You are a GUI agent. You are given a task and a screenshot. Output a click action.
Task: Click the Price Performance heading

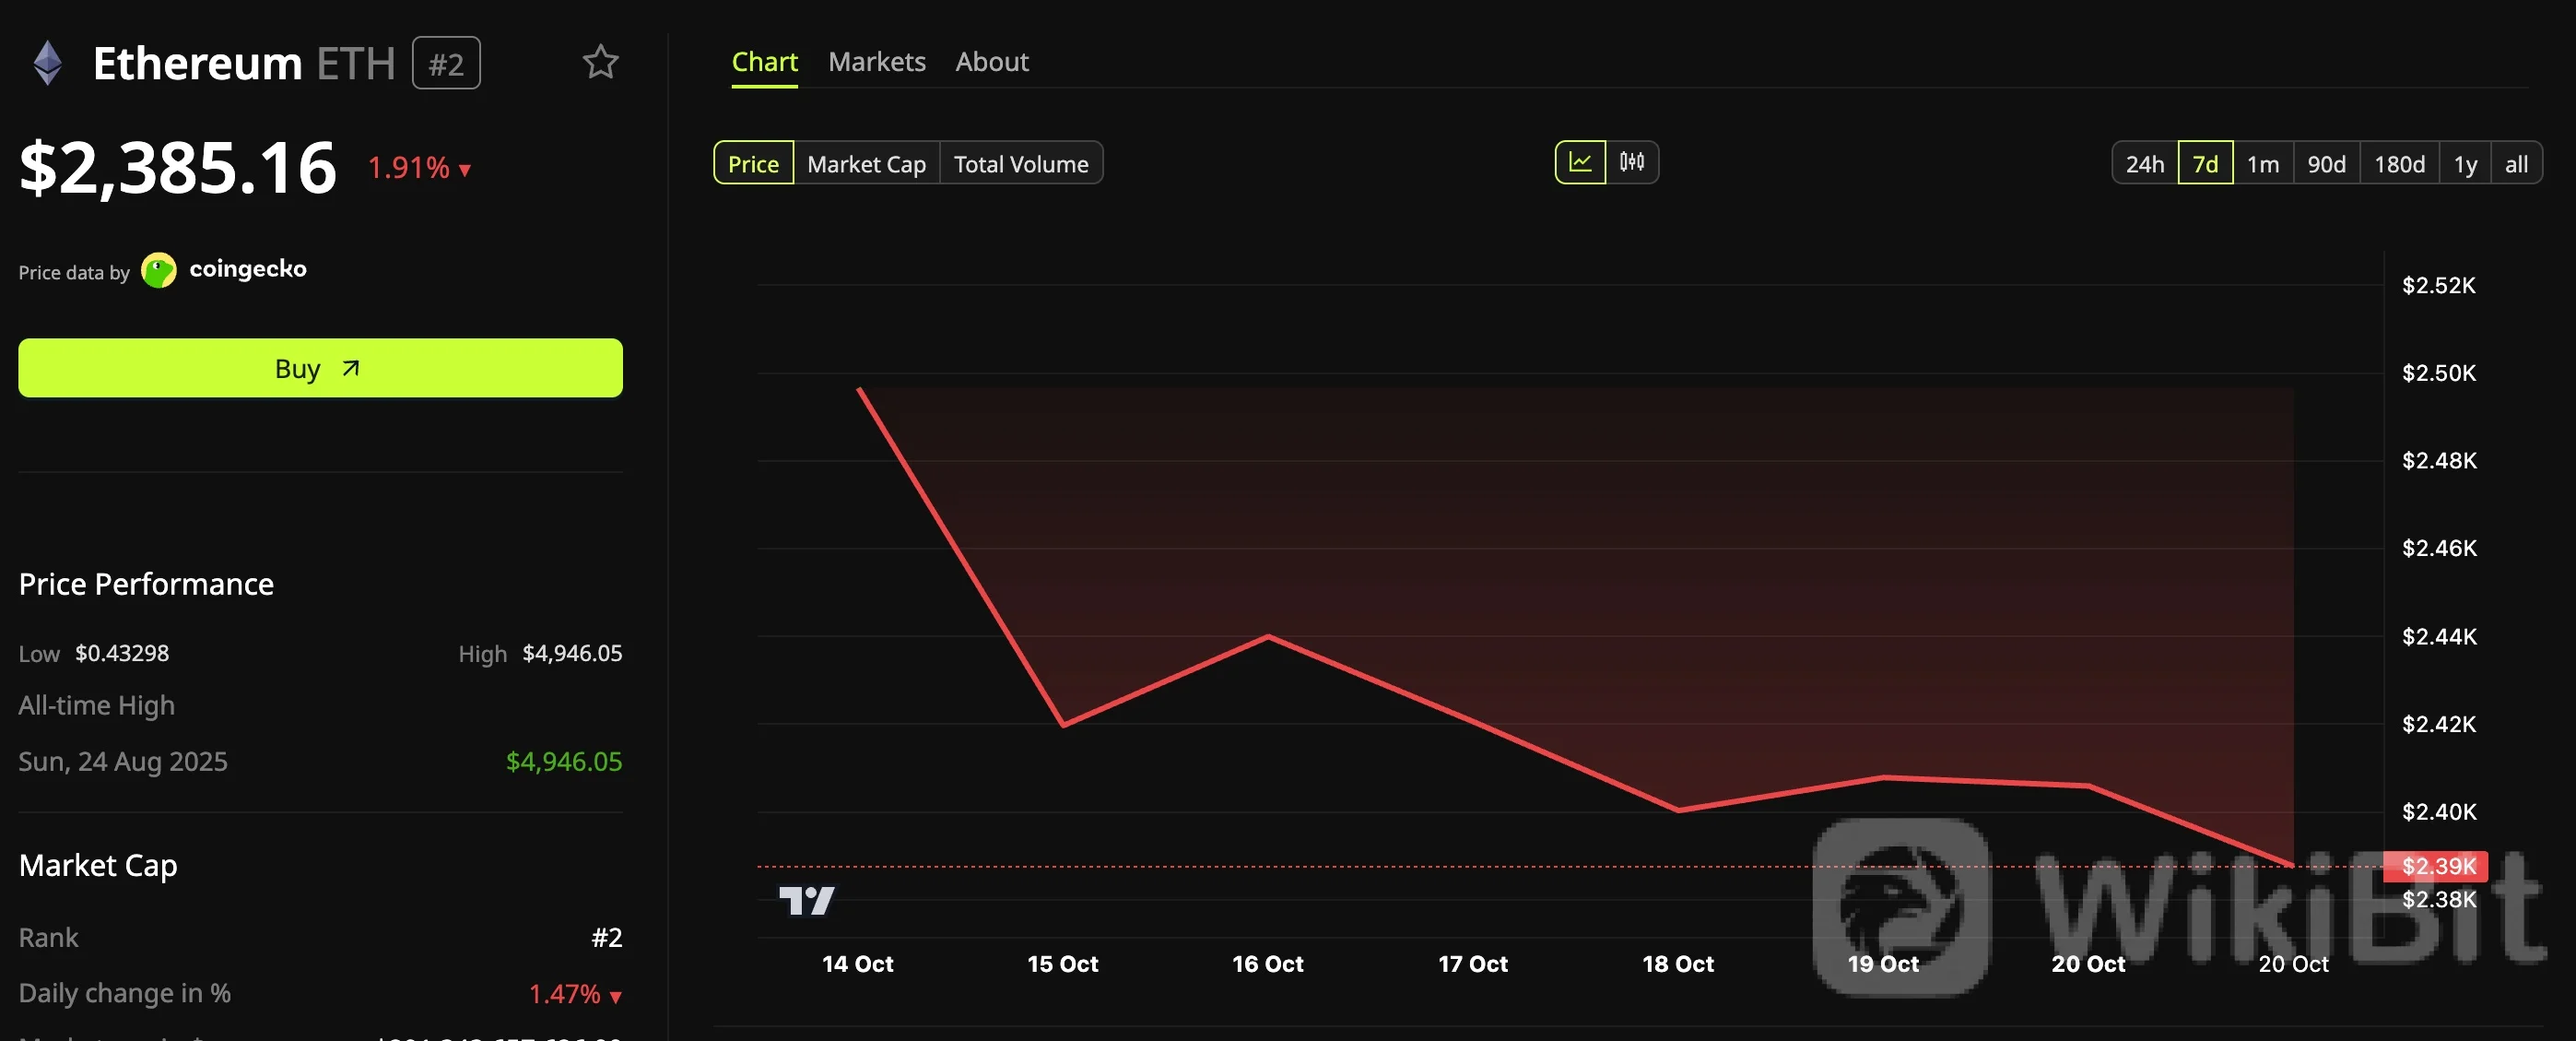pyautogui.click(x=146, y=584)
